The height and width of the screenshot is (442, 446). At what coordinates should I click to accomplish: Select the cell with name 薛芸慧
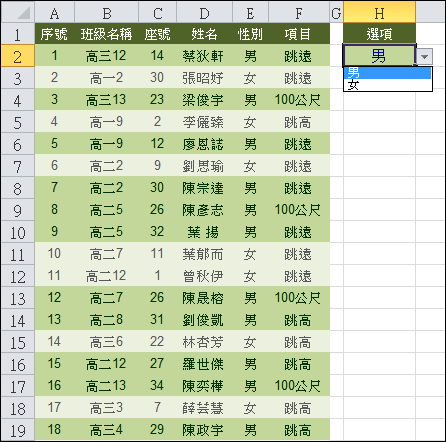click(204, 408)
